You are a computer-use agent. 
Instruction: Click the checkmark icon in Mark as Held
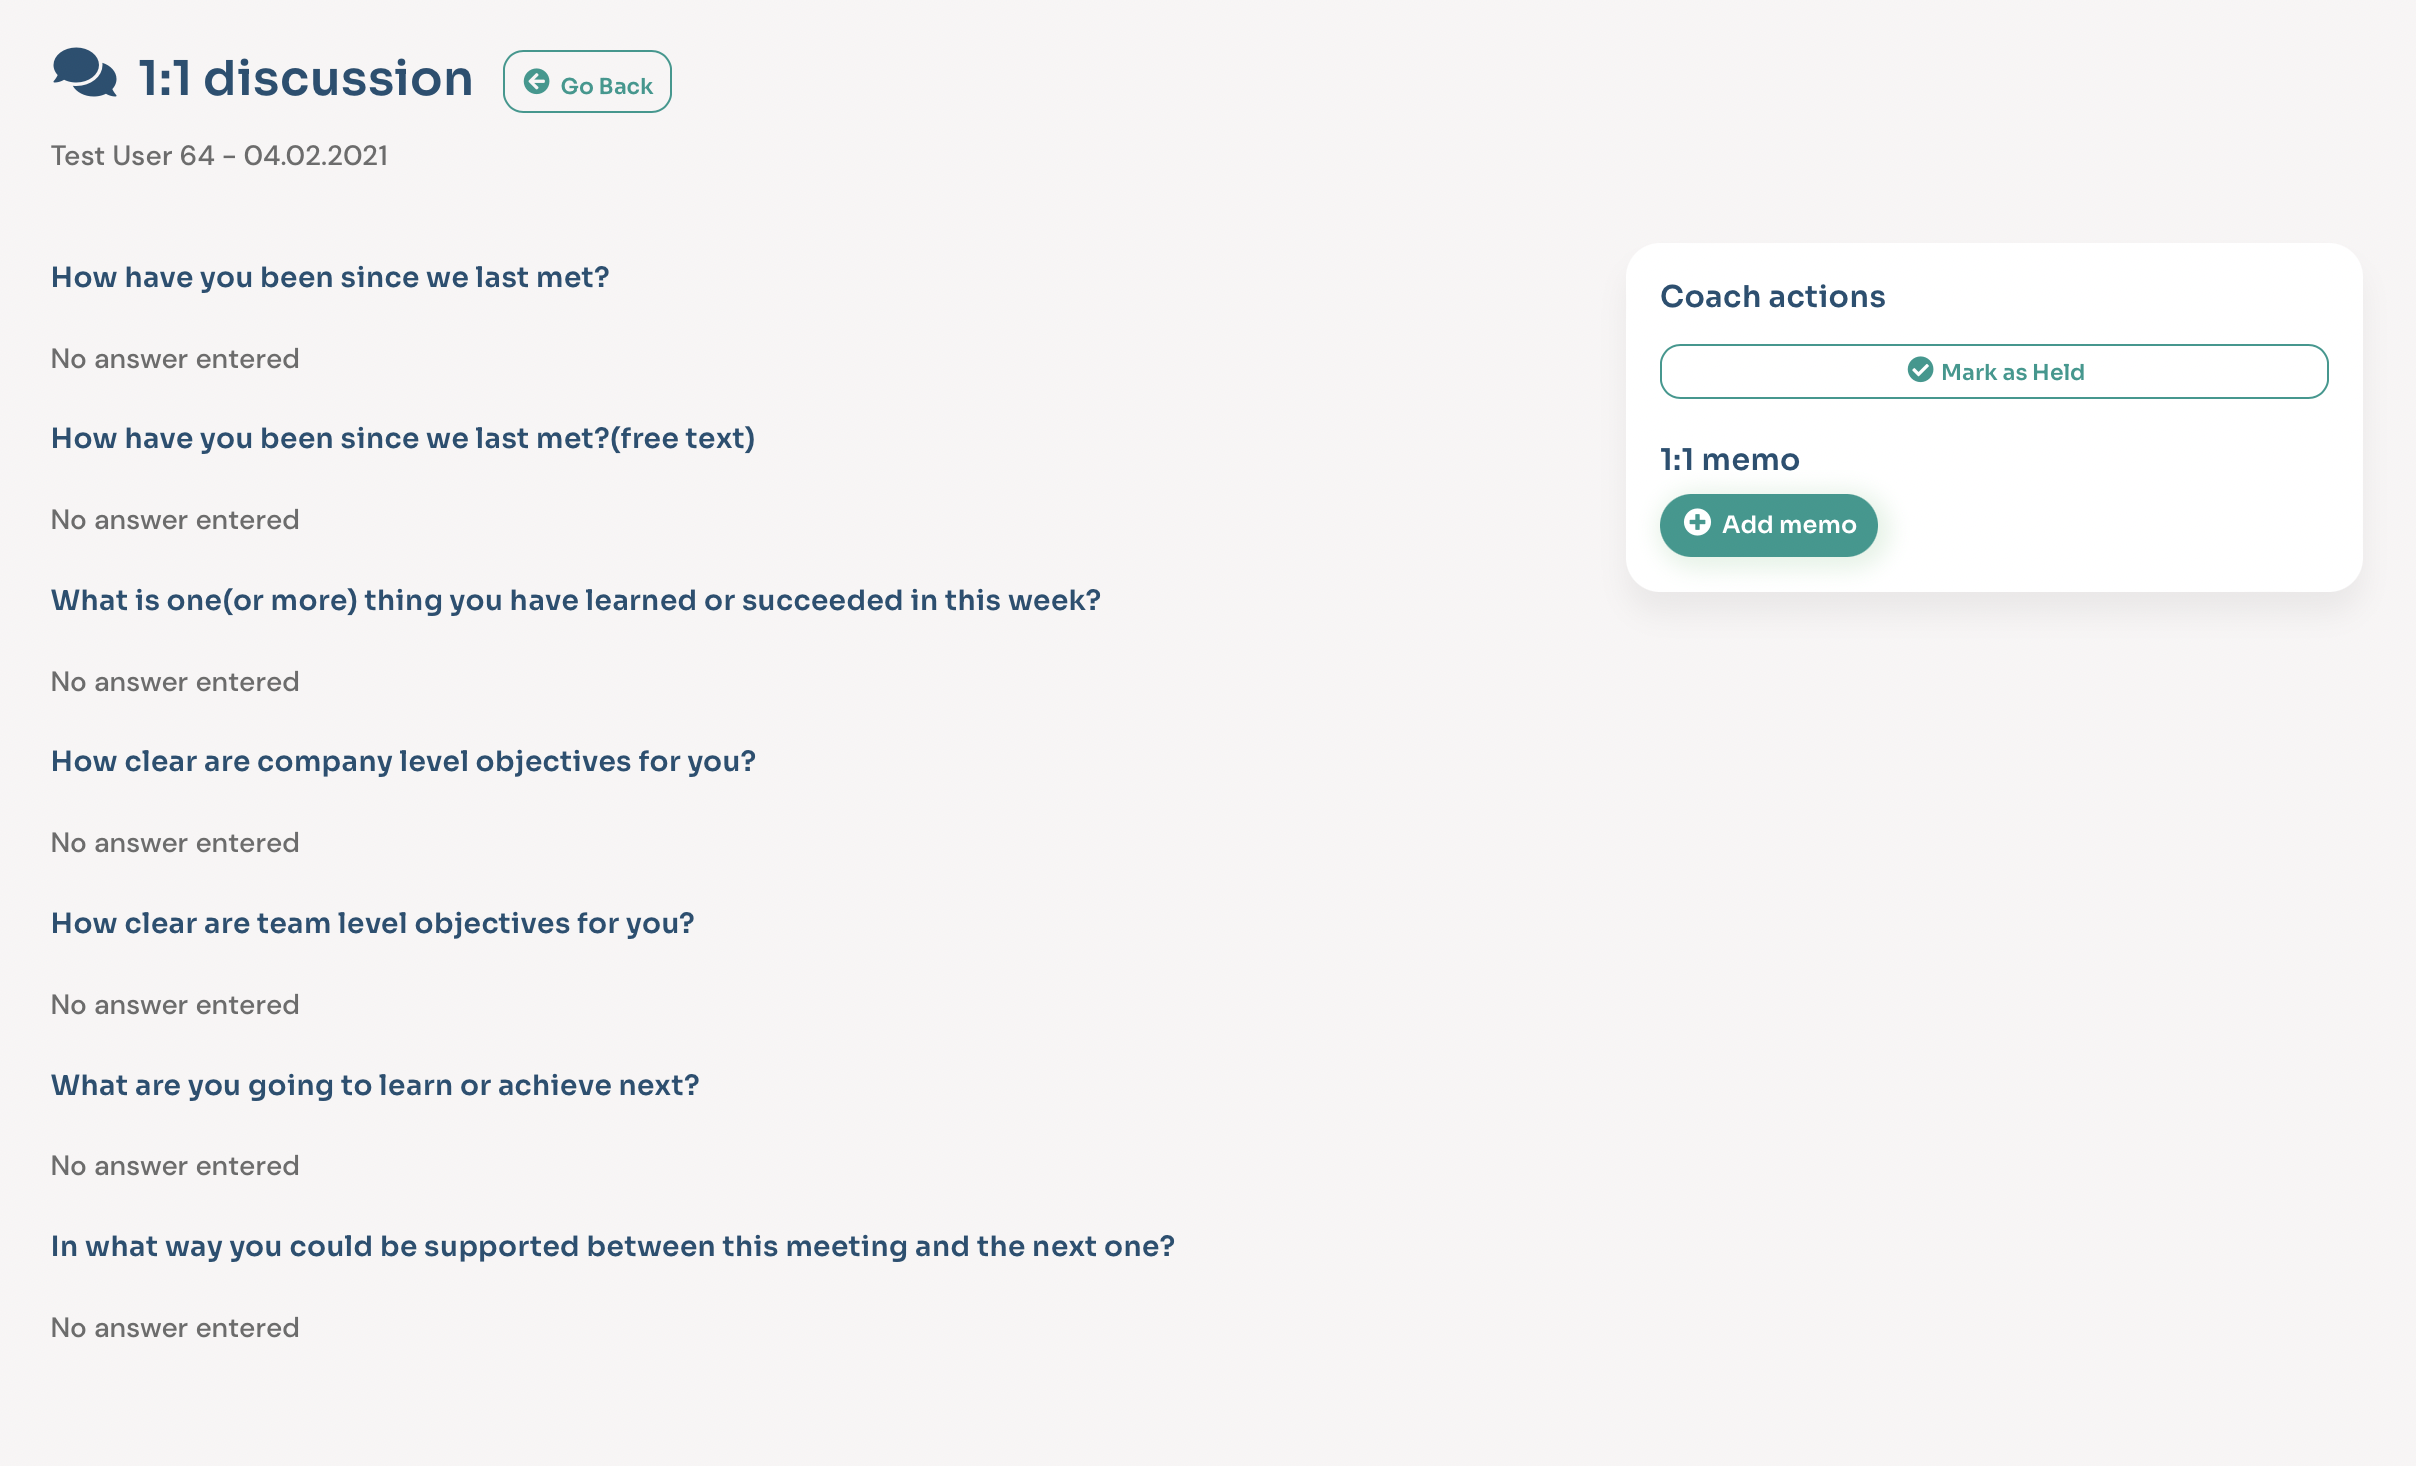1919,371
